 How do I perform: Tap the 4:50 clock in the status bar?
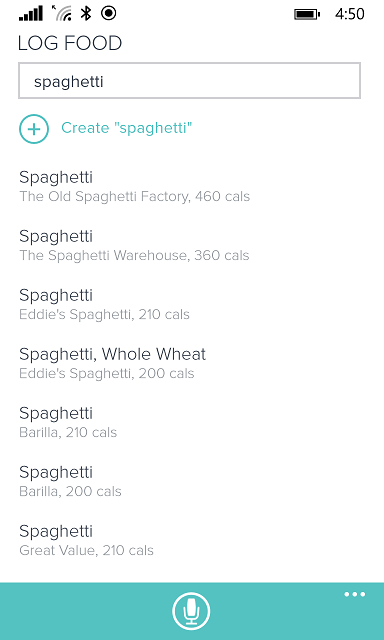pos(350,14)
